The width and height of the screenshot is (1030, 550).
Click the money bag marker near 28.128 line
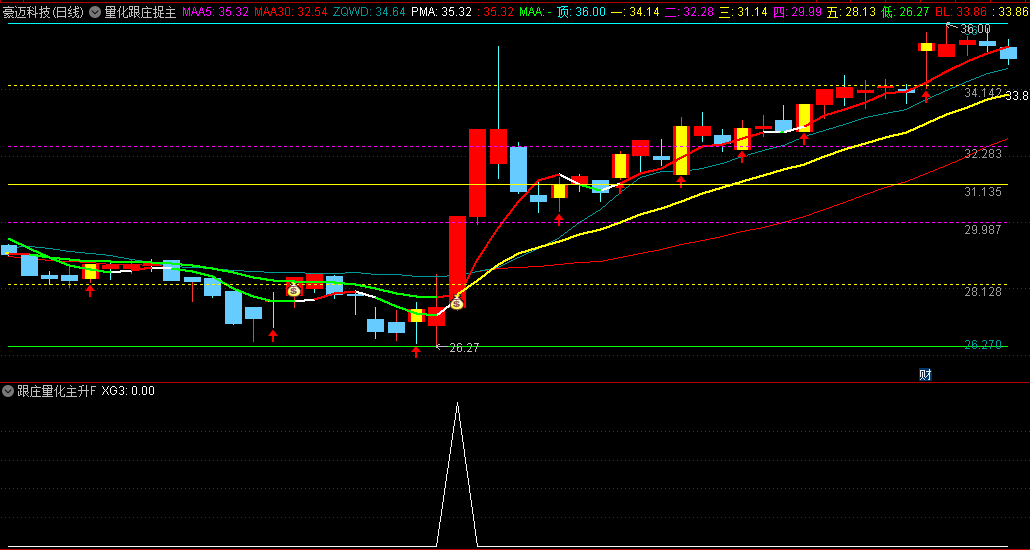pos(294,289)
